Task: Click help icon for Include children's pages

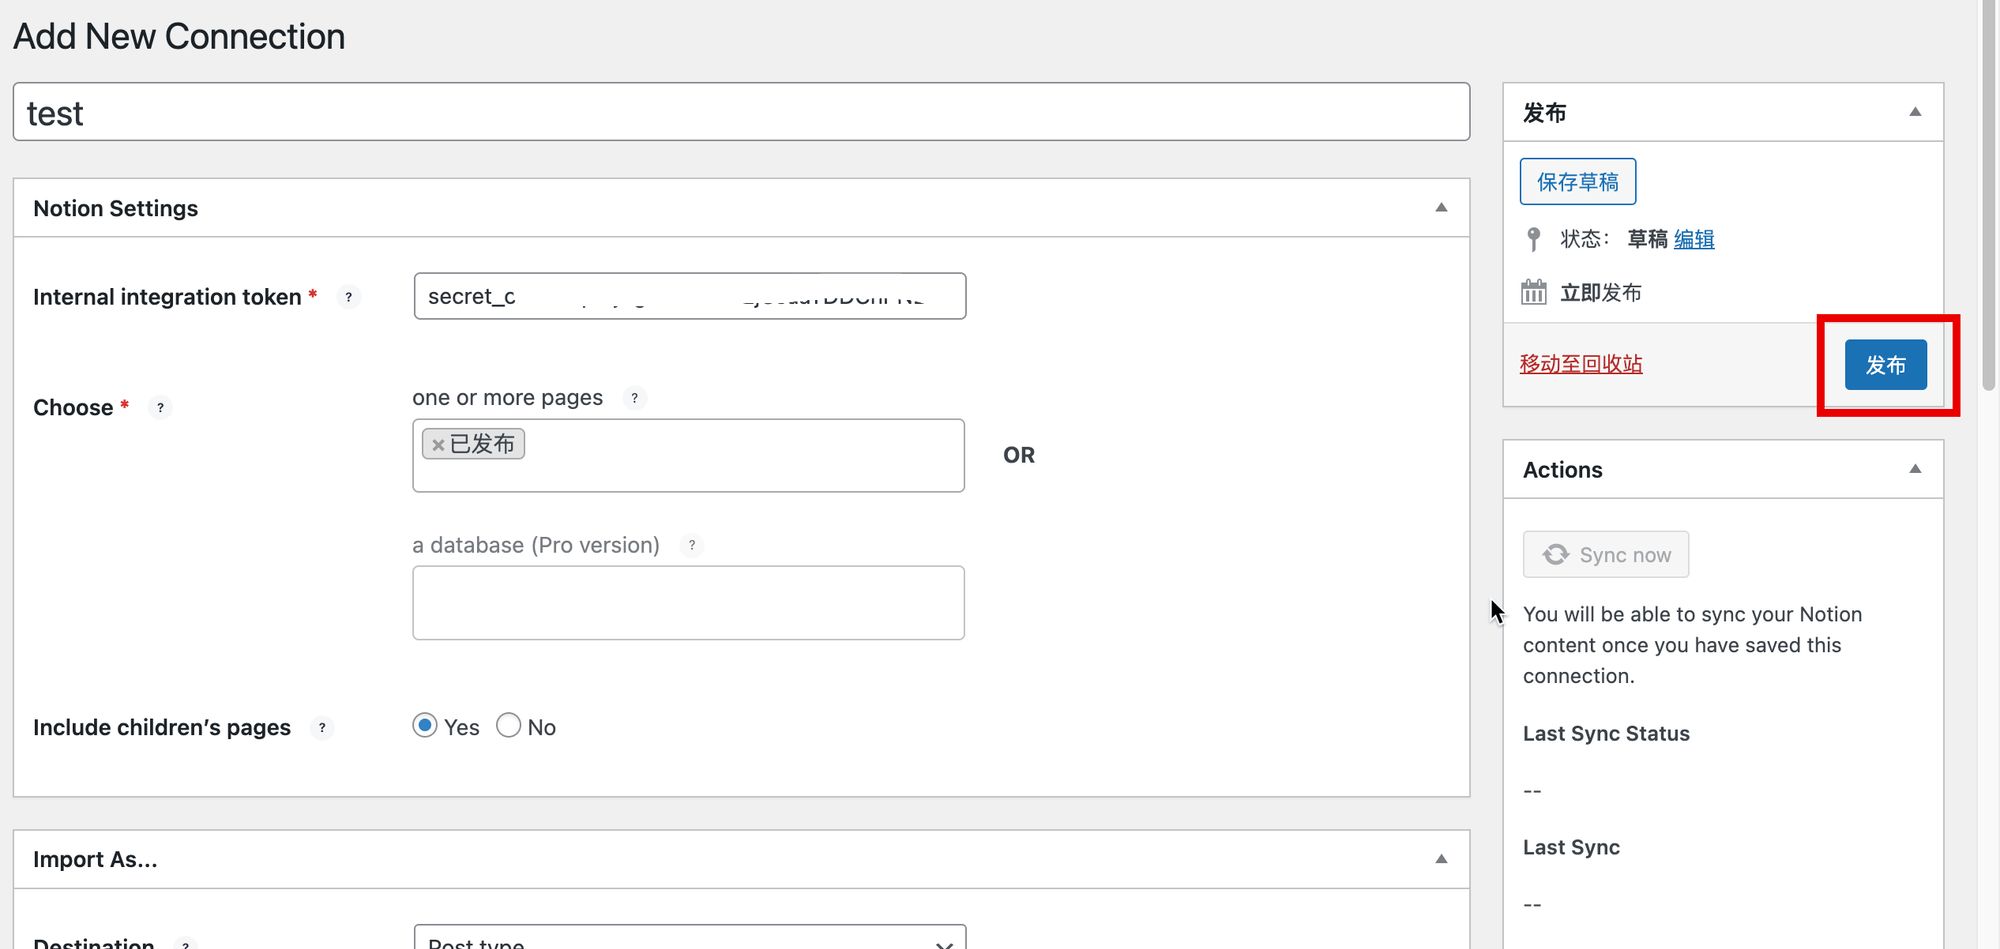Action: [322, 728]
